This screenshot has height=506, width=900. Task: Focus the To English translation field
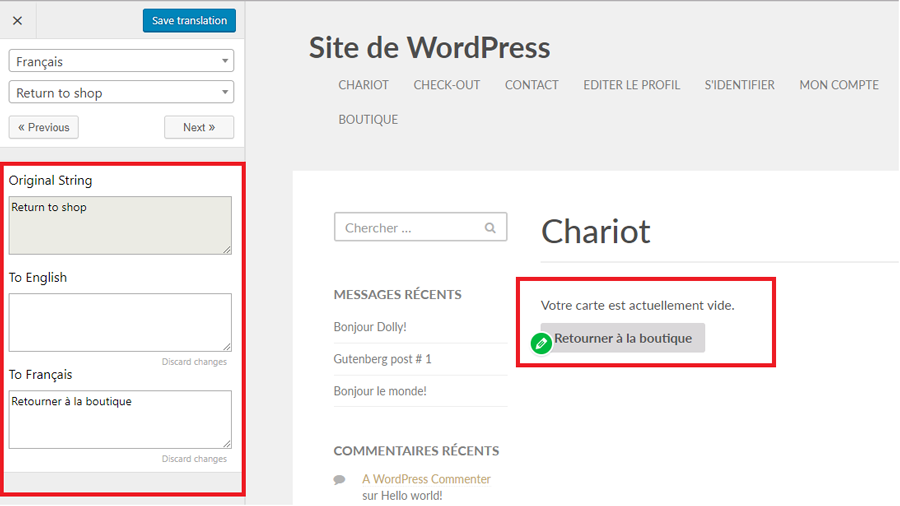[120, 322]
